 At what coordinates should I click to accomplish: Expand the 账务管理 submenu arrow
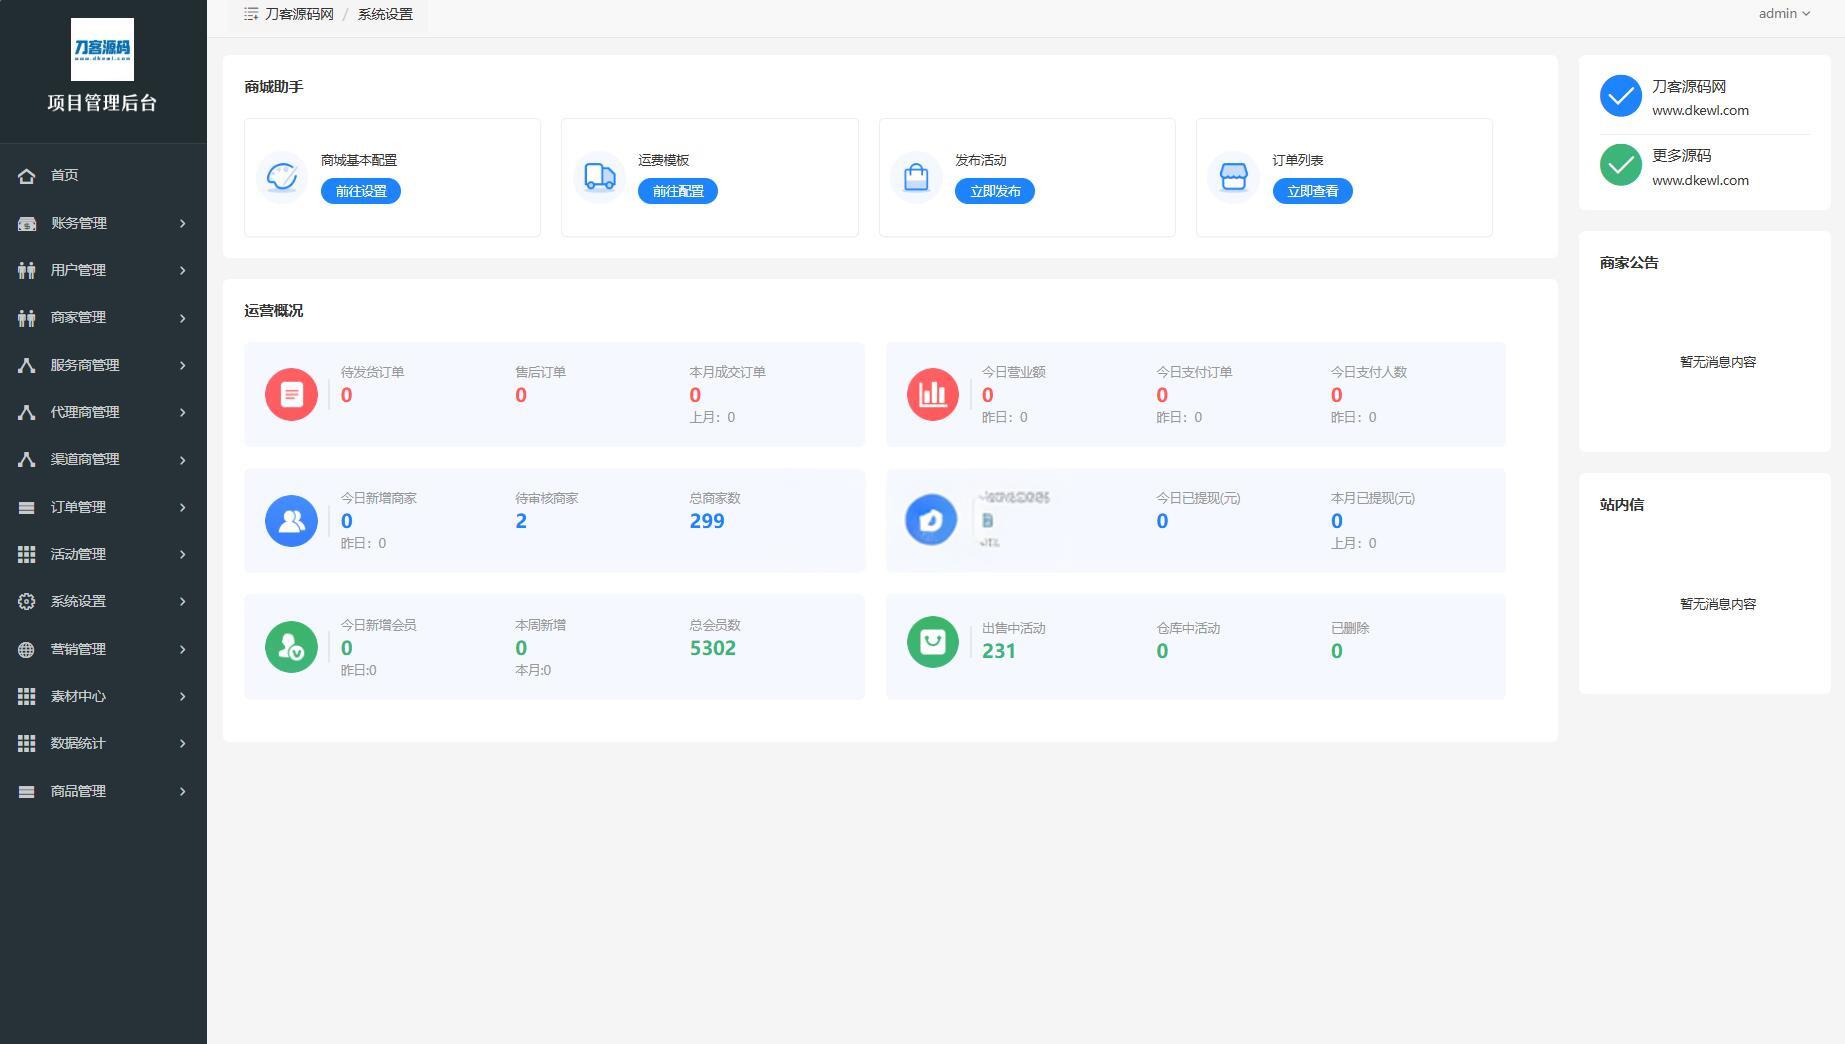click(183, 223)
